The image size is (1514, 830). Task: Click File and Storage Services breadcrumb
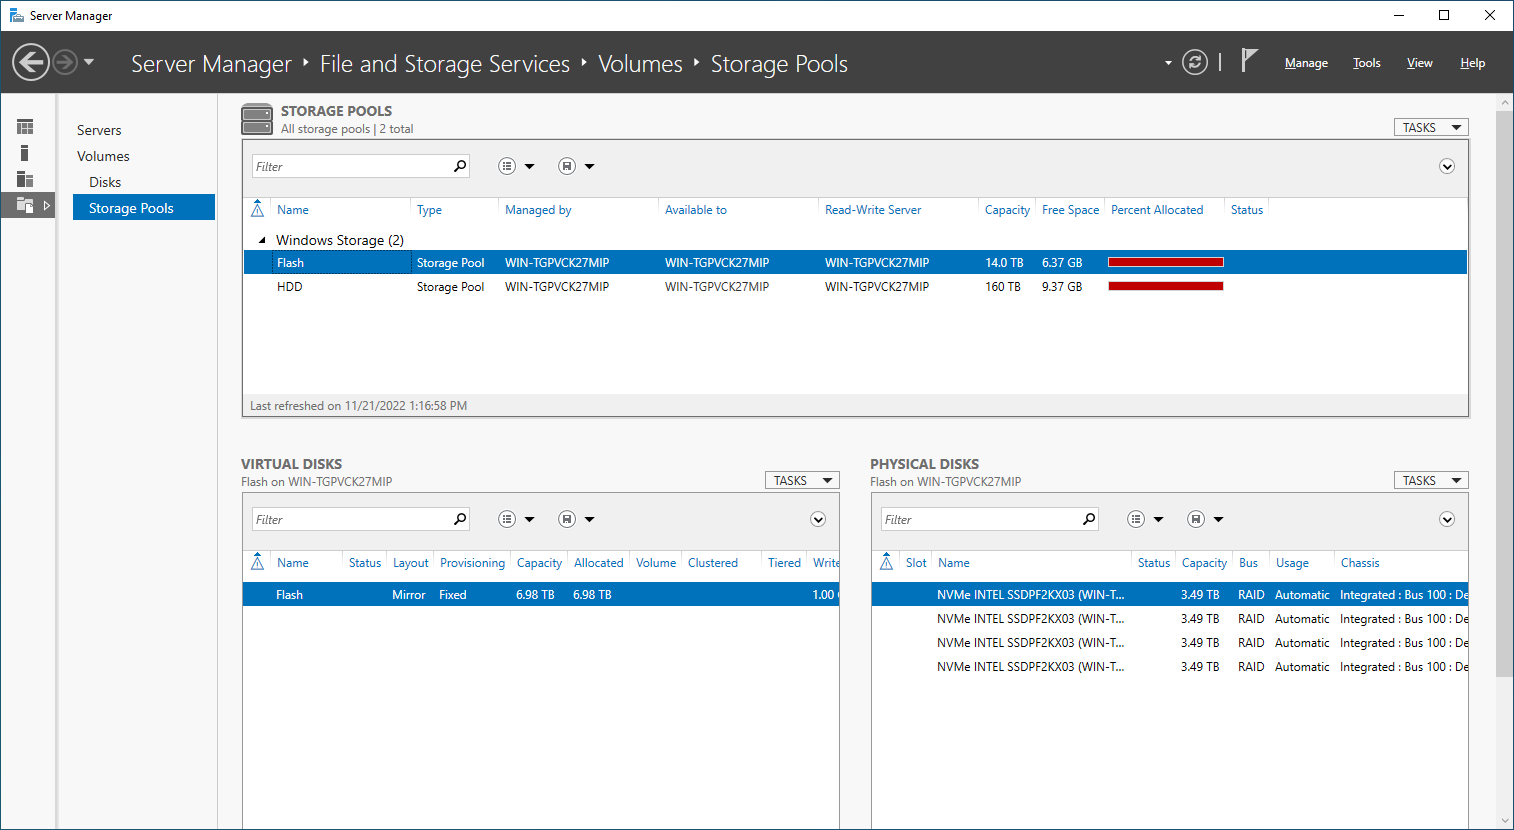[x=445, y=64]
